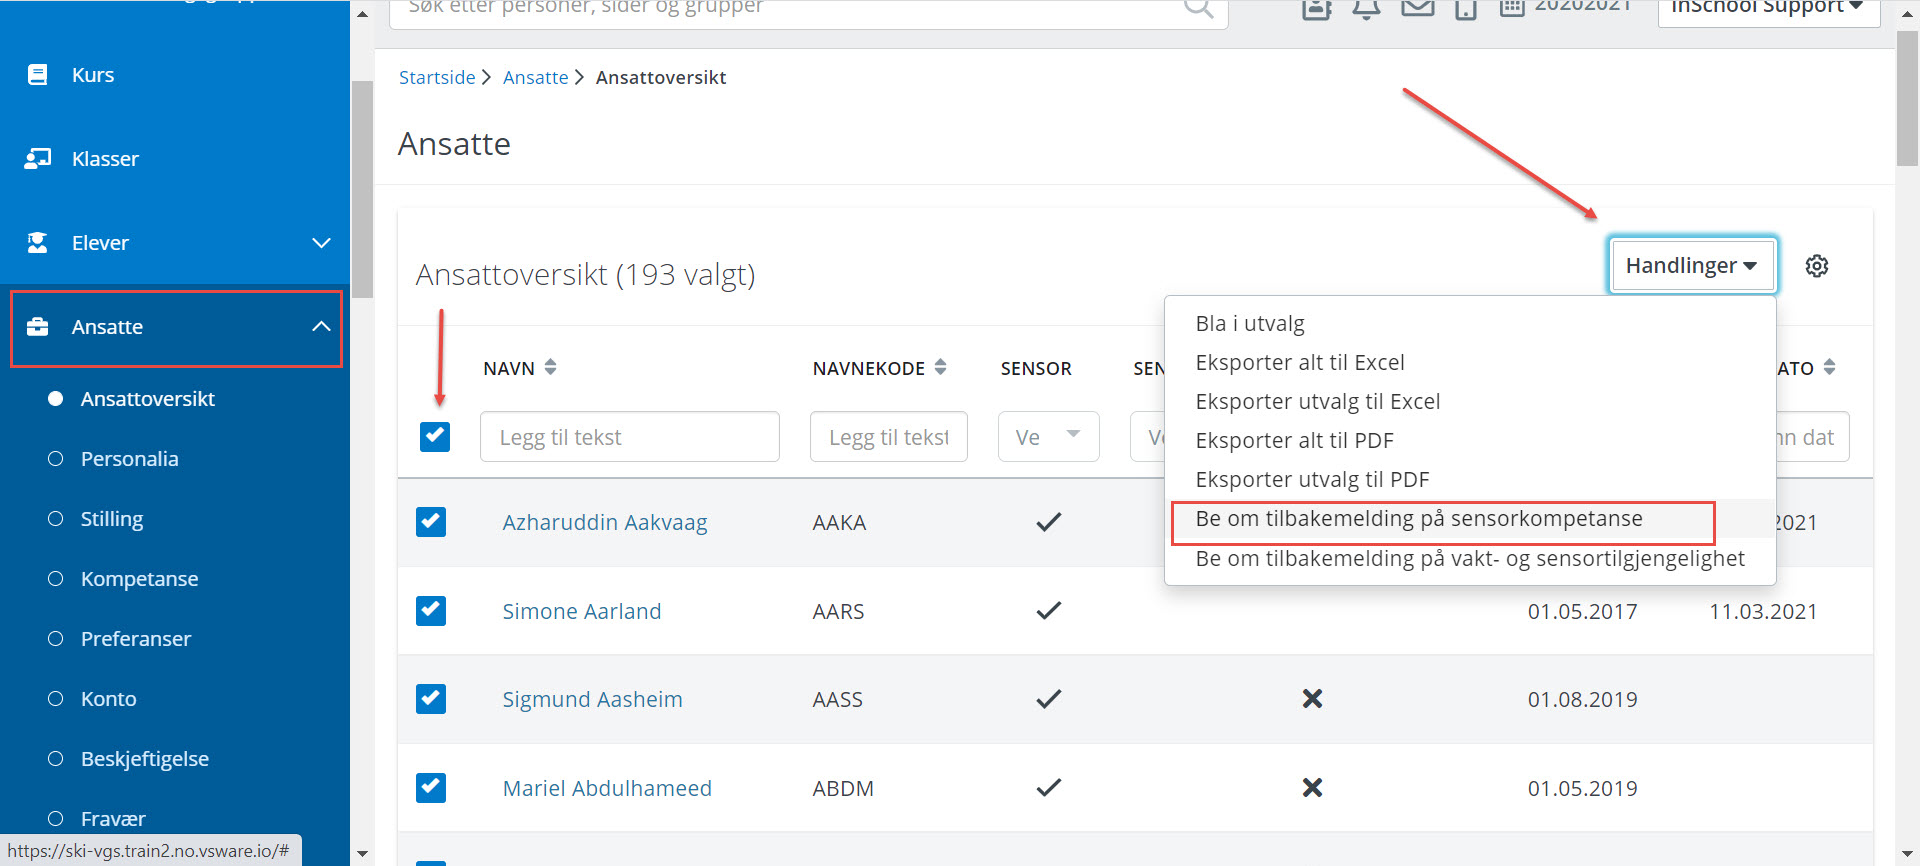Click the main page scrollbar thumb
Viewport: 1920px width, 866px height.
pos(1907,98)
